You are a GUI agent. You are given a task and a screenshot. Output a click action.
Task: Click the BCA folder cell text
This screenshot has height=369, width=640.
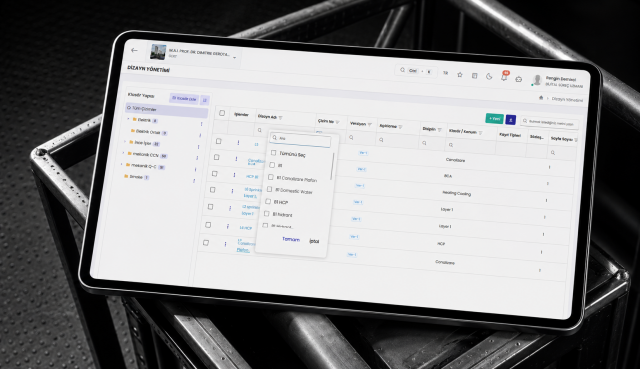(448, 176)
